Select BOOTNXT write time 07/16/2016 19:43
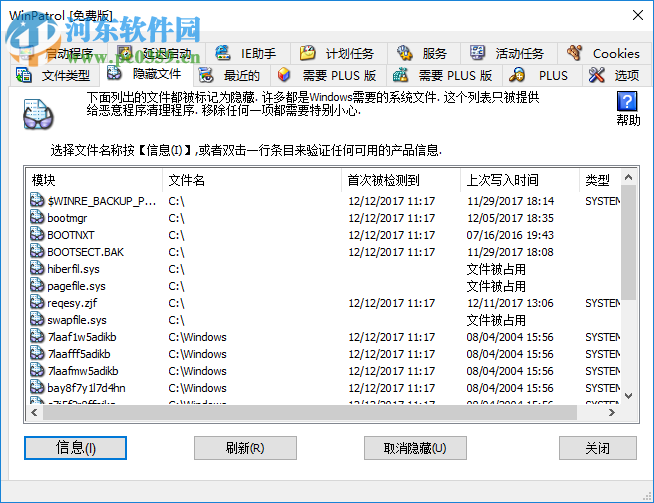Image resolution: width=654 pixels, height=503 pixels. click(x=510, y=235)
